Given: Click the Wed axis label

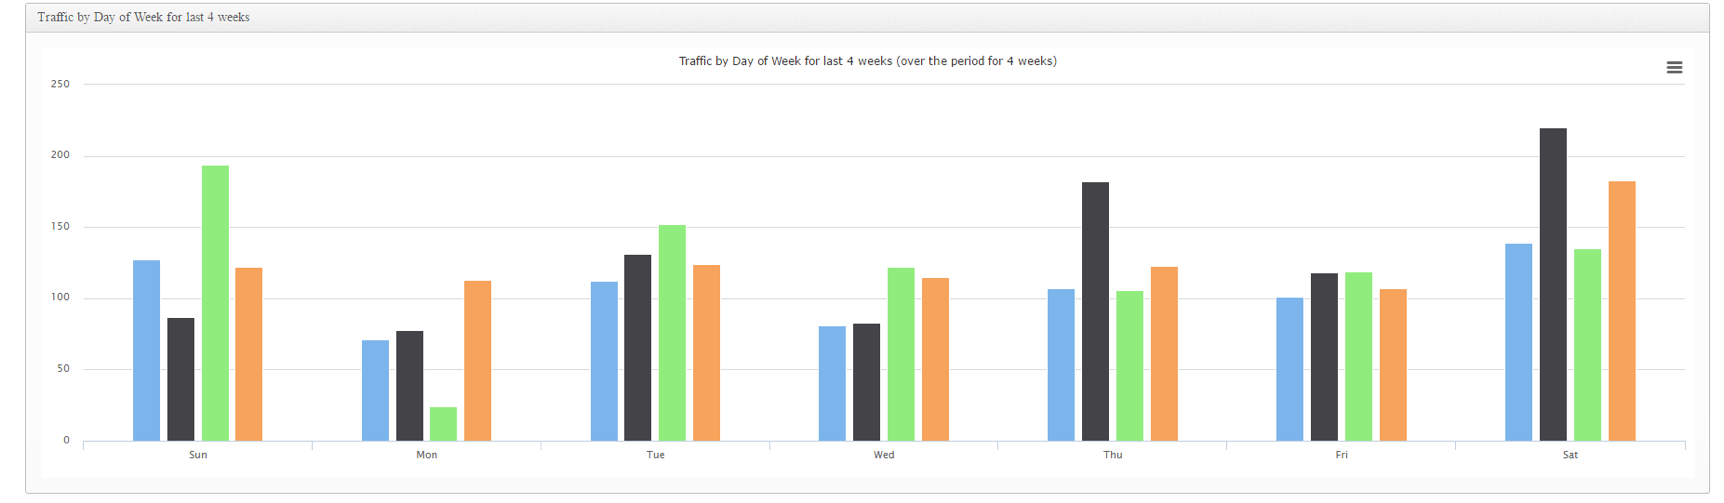Looking at the screenshot, I should coord(884,455).
